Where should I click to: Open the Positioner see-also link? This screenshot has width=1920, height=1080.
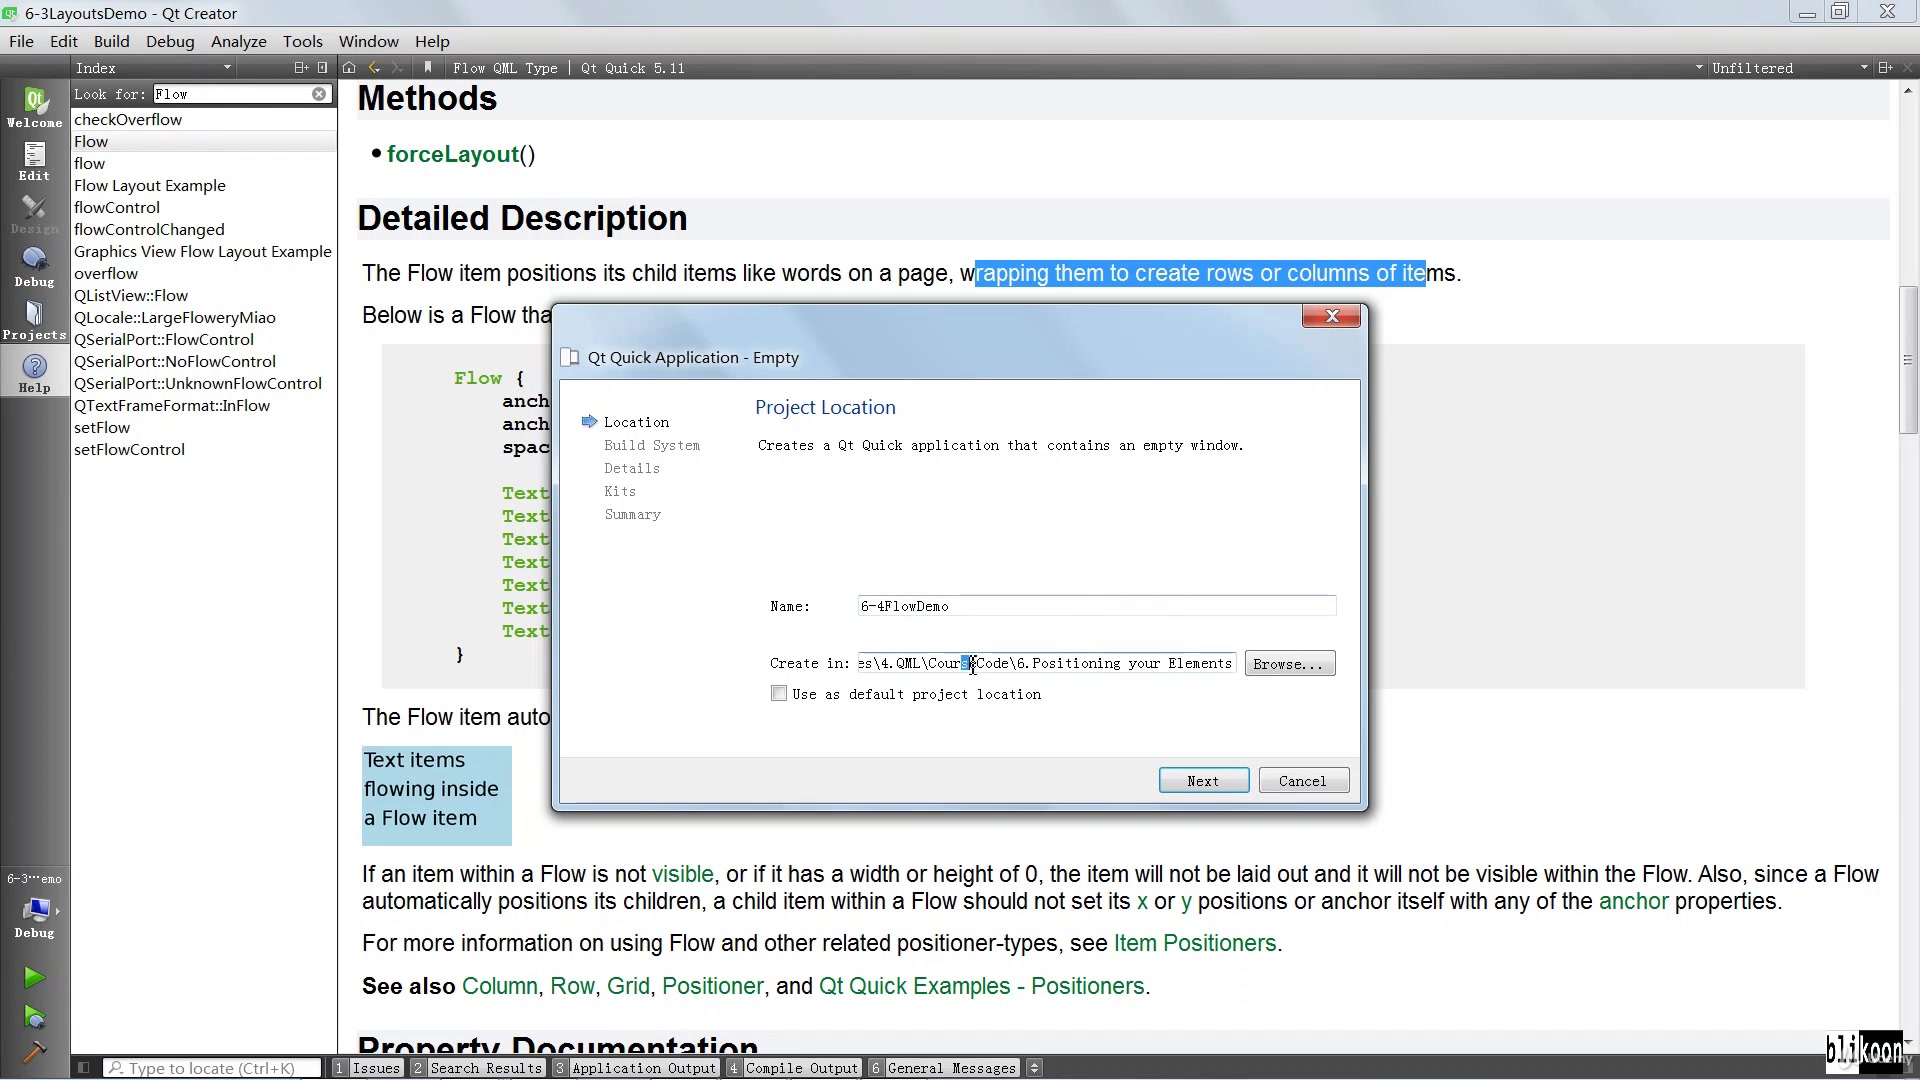713,986
